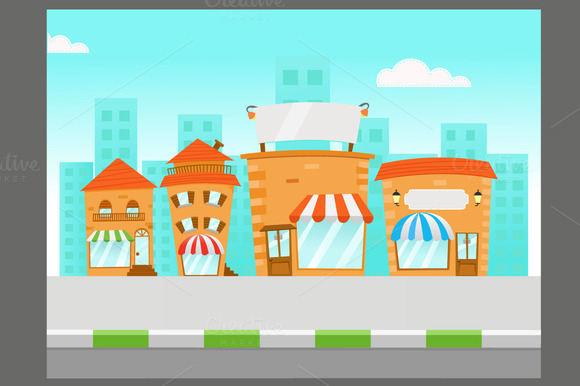The image size is (580, 386).
Task: Click the right wall lantern beside shop sign
Action: click(x=478, y=197)
